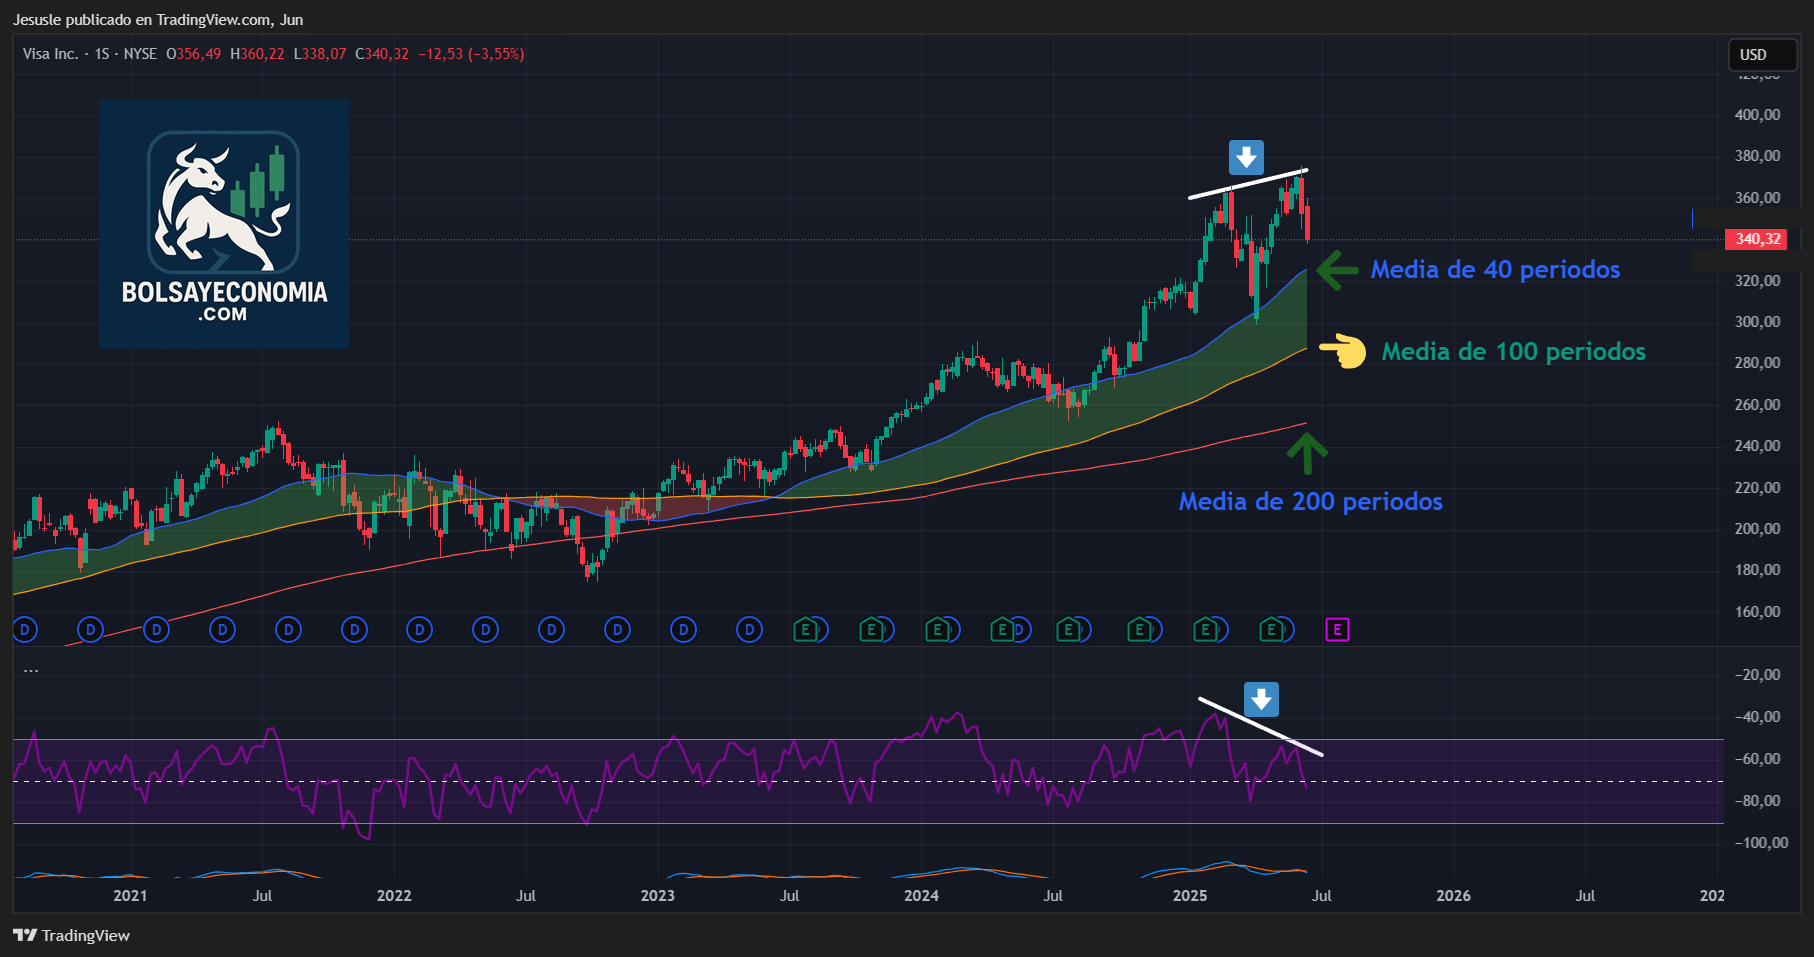The height and width of the screenshot is (957, 1814).
Task: Click the 180,00 price axis label
Action: [1757, 570]
